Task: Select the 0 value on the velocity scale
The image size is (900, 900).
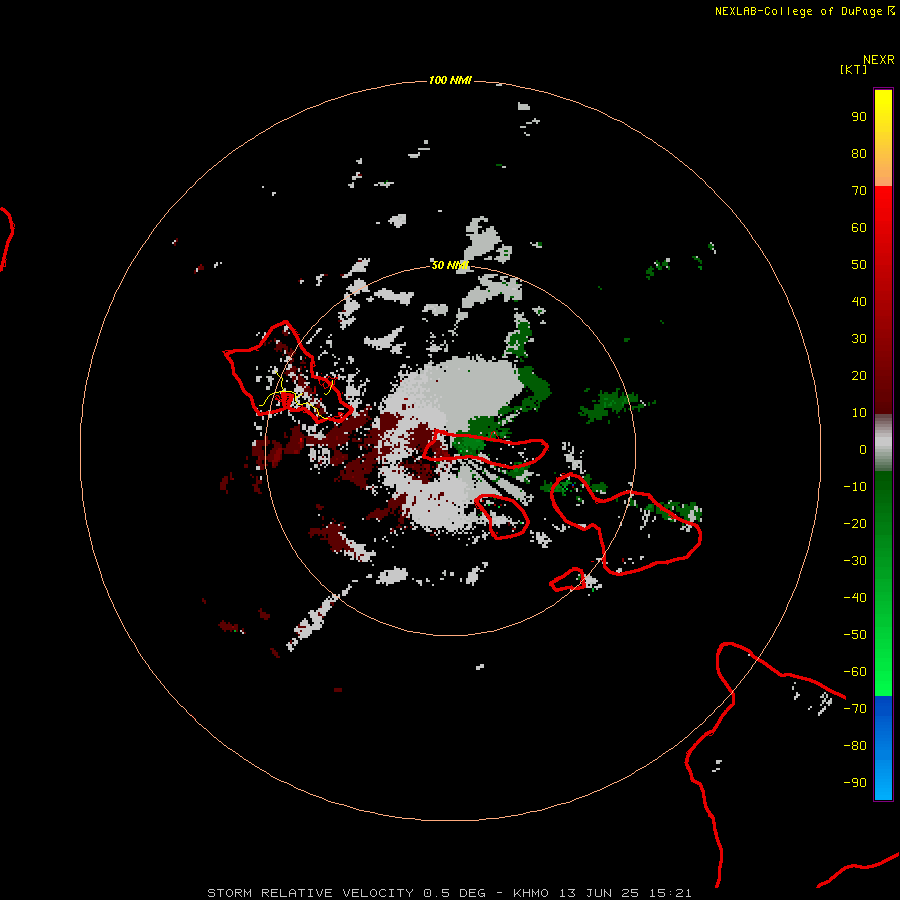Action: click(863, 450)
